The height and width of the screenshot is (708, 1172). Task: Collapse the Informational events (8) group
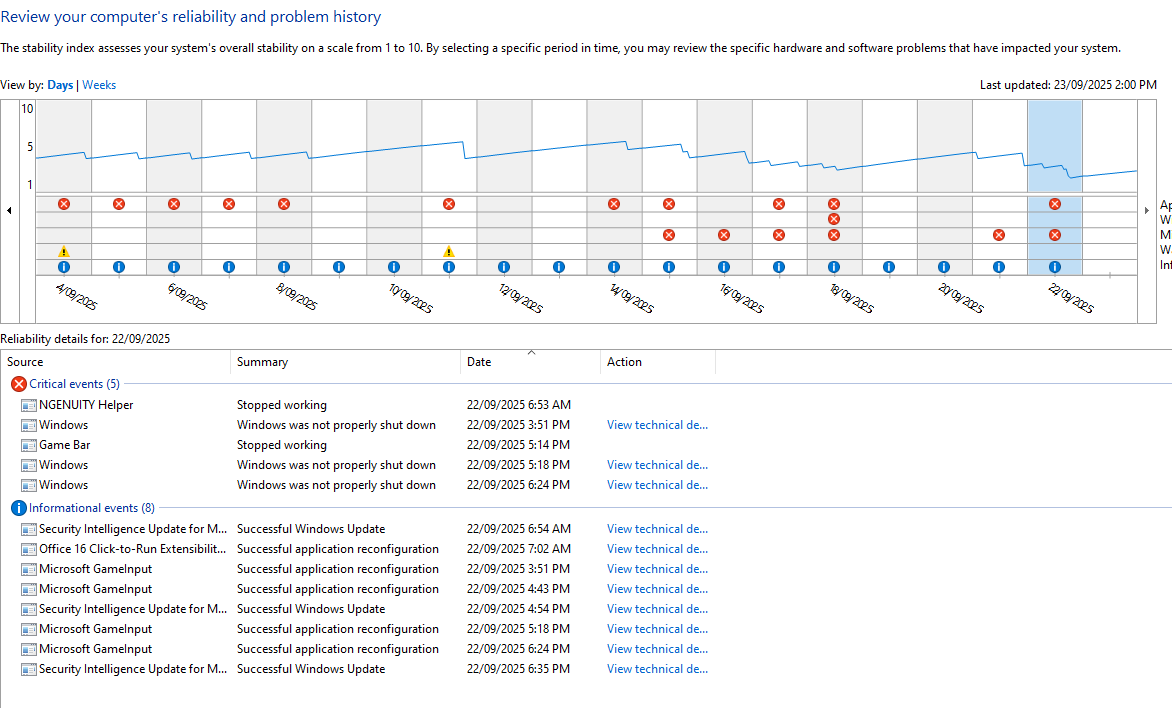[83, 508]
